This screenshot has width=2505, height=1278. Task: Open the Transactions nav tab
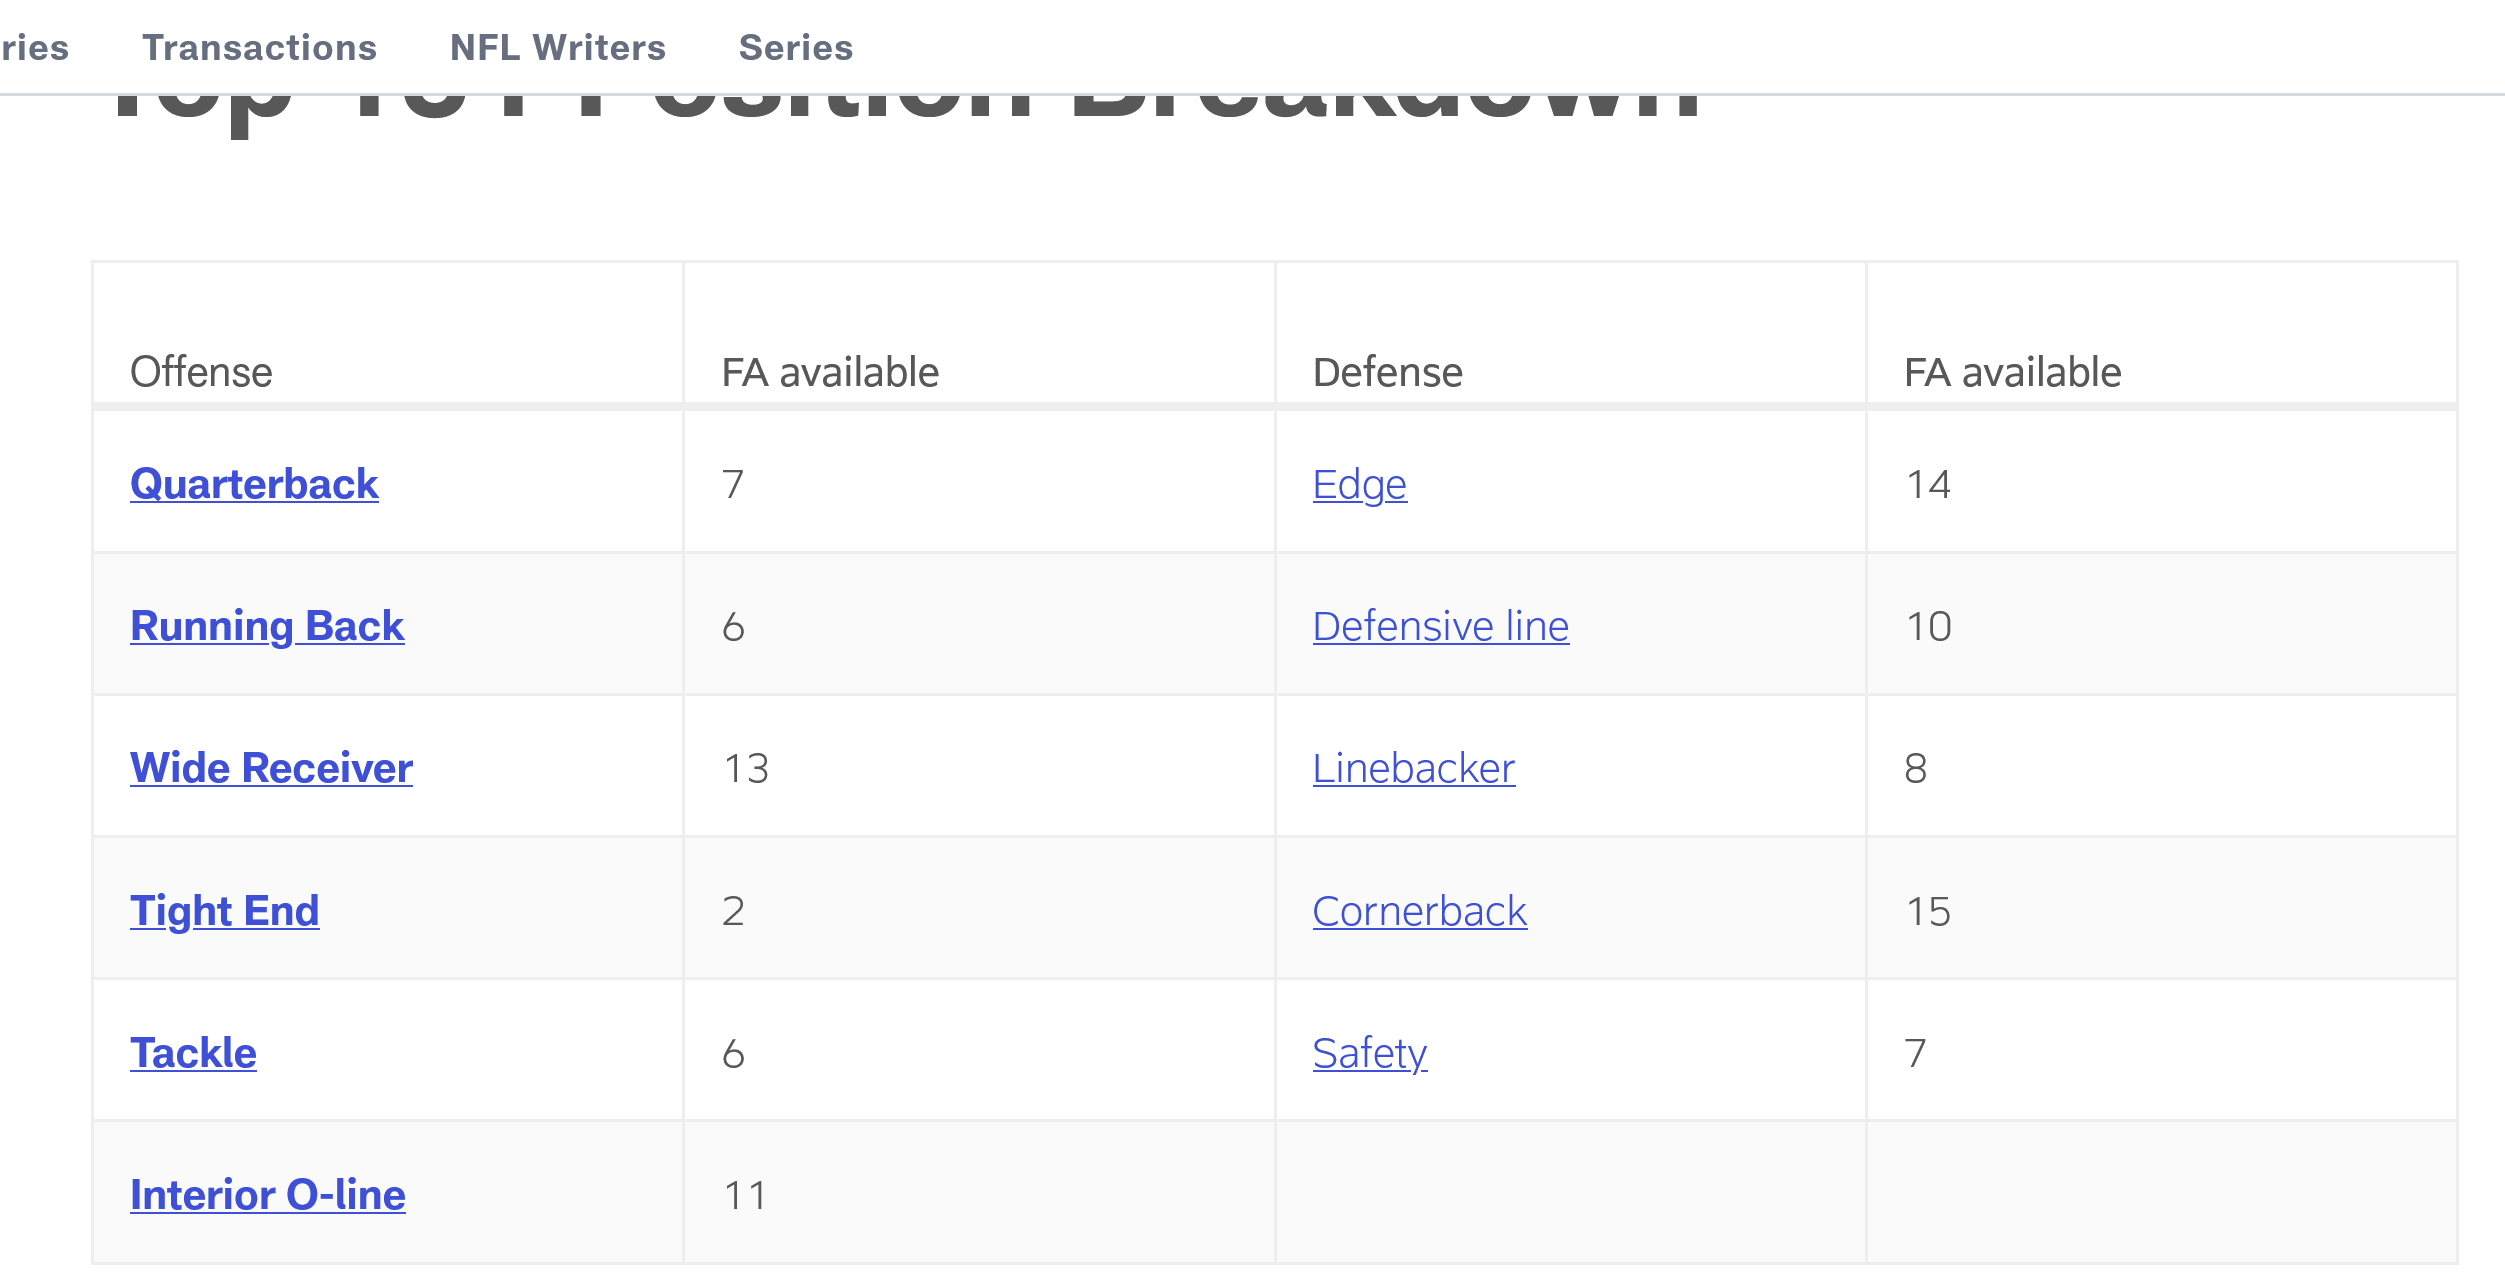259,47
